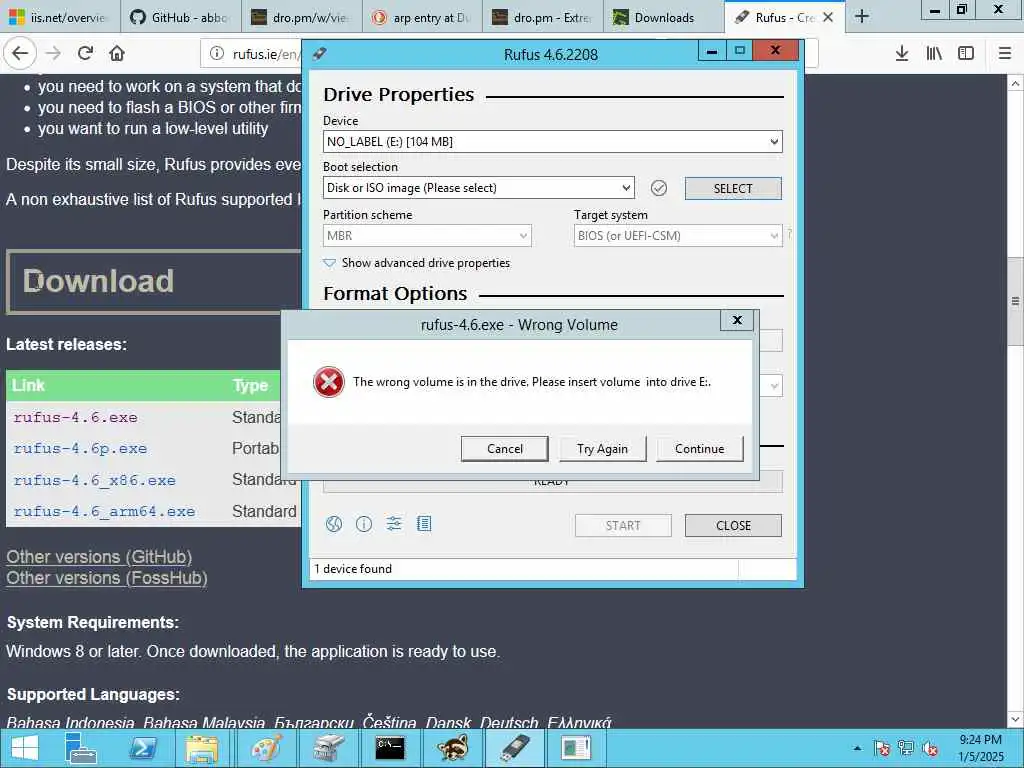This screenshot has height=768, width=1024.
Task: Reload the page in the browser
Action: tap(85, 54)
